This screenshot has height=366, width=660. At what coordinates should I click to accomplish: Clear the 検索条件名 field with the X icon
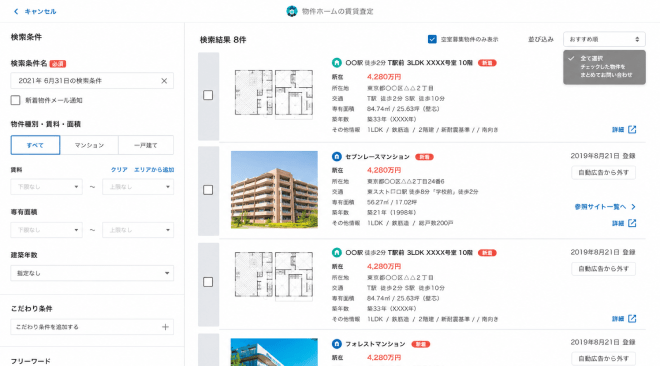[164, 81]
